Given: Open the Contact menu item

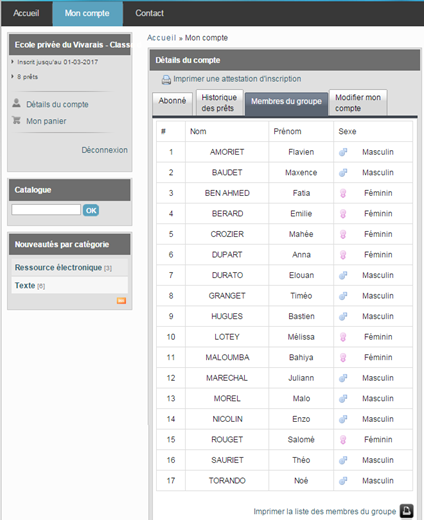Looking at the screenshot, I should click(x=149, y=13).
